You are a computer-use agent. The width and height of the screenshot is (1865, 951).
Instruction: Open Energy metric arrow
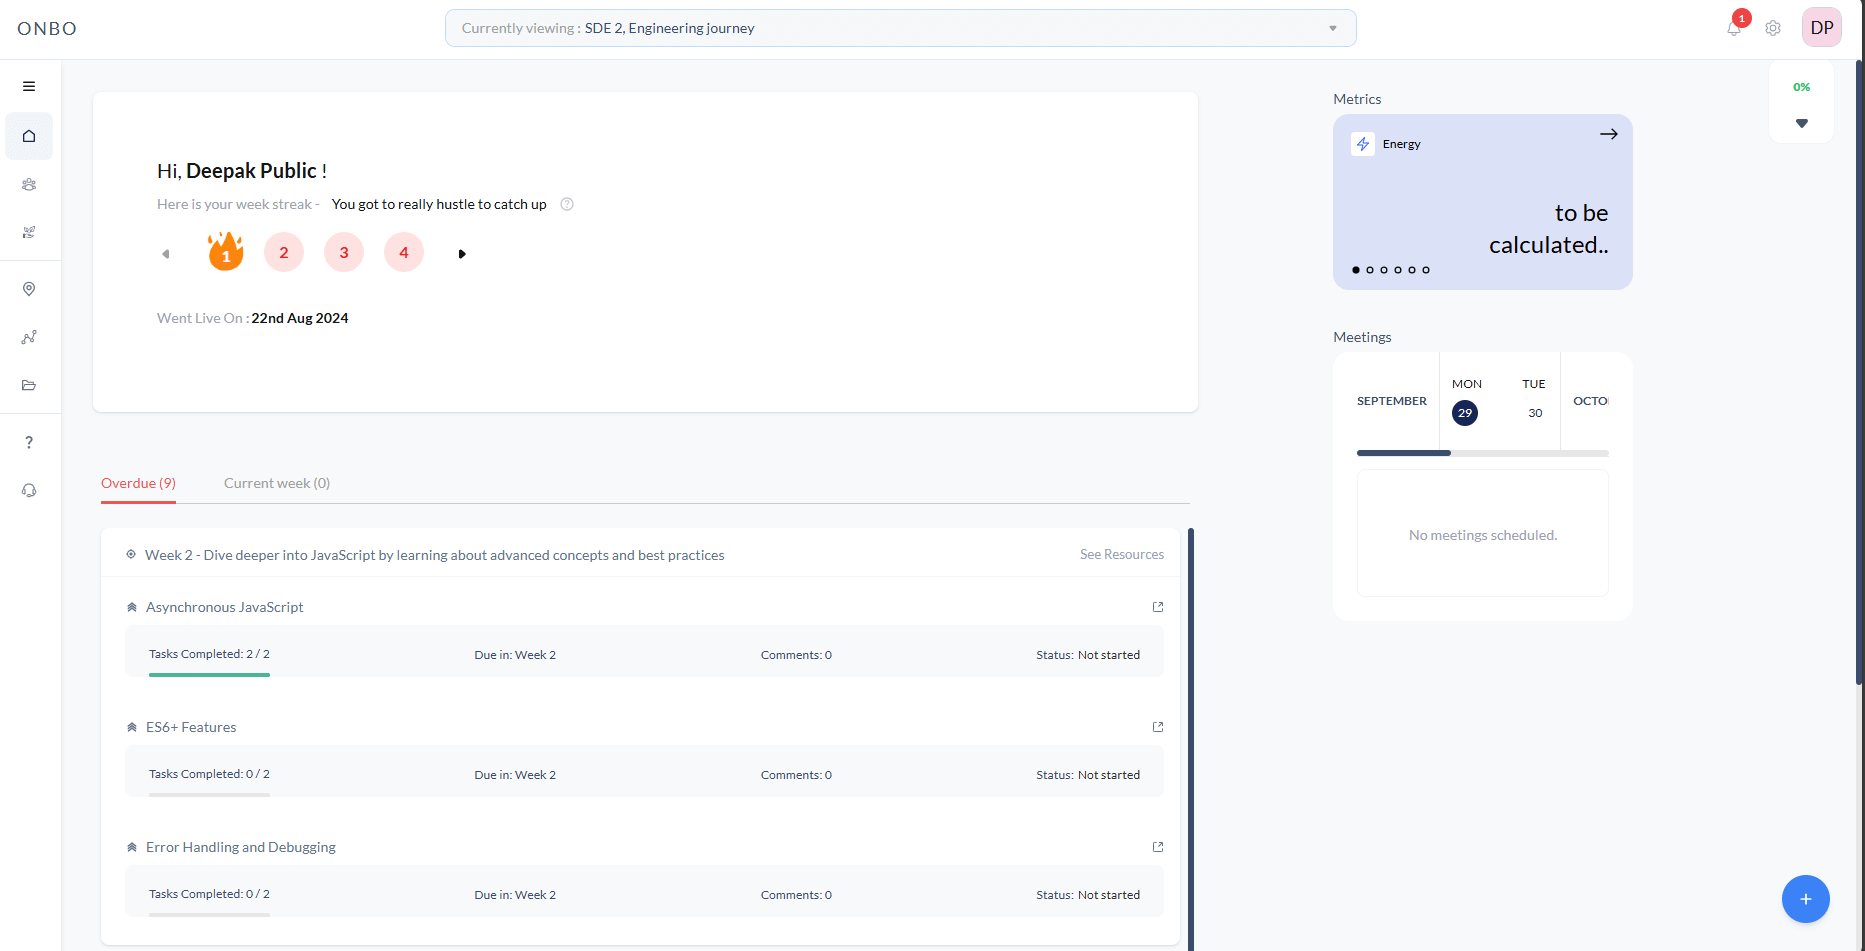click(1608, 134)
